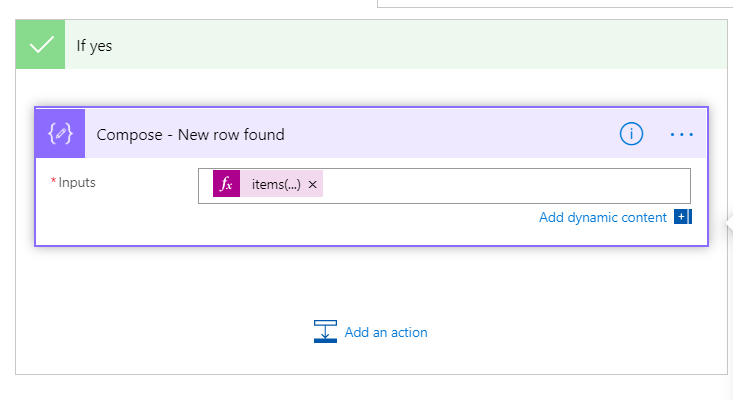Click the Inputs field label
The height and width of the screenshot is (400, 733).
[x=77, y=182]
